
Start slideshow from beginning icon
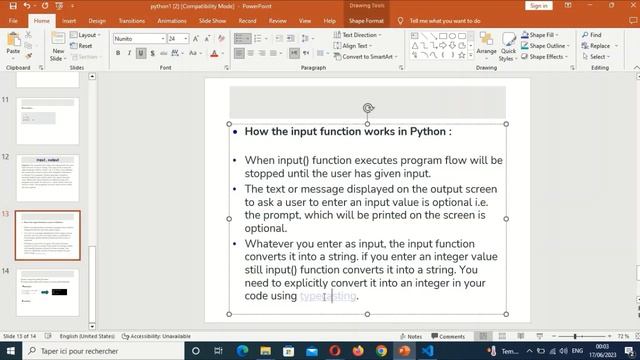pyautogui.click(x=59, y=6)
